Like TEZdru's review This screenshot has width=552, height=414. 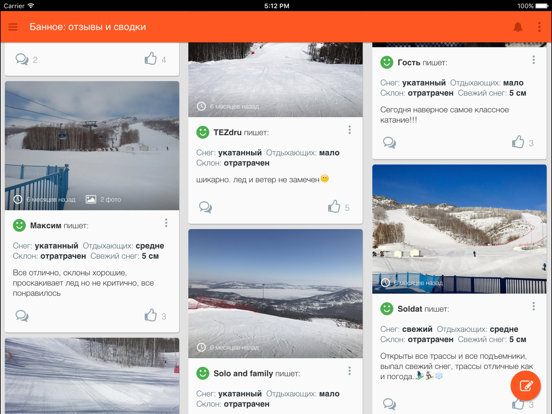point(334,207)
